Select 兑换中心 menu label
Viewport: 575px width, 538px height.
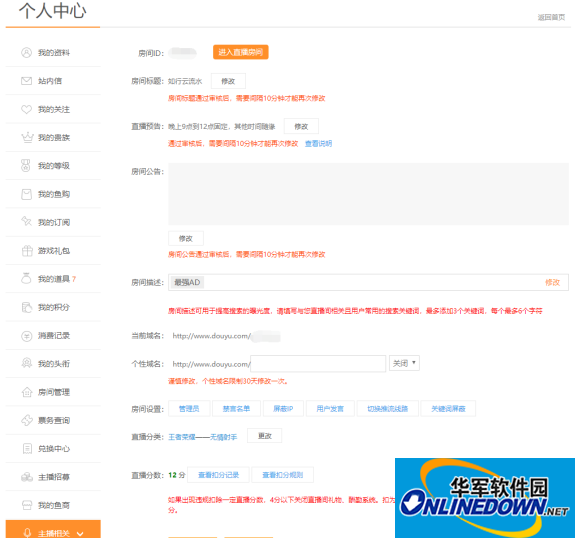coord(54,449)
